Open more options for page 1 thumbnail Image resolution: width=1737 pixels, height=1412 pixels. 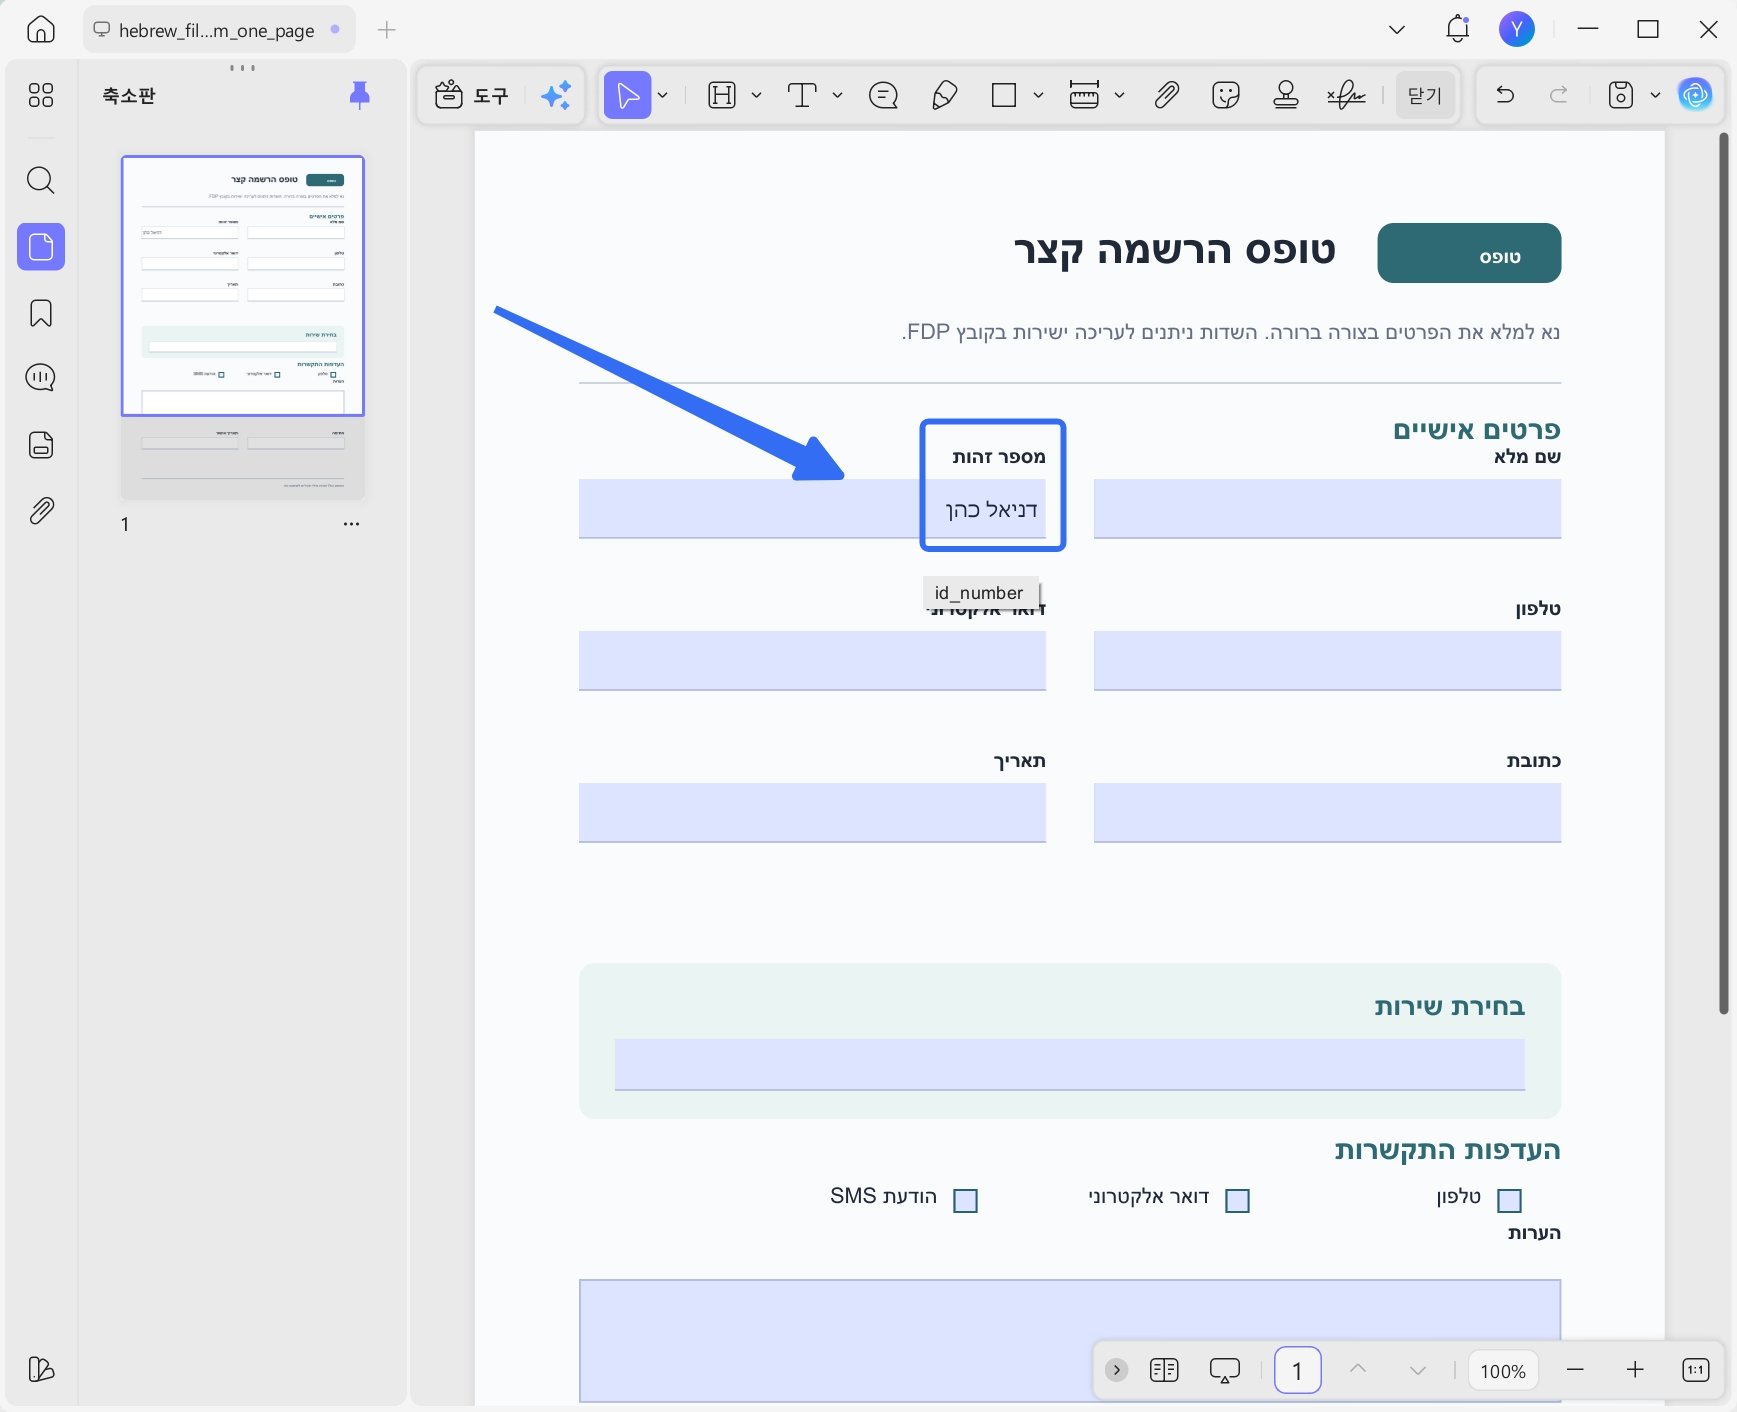[x=351, y=524]
